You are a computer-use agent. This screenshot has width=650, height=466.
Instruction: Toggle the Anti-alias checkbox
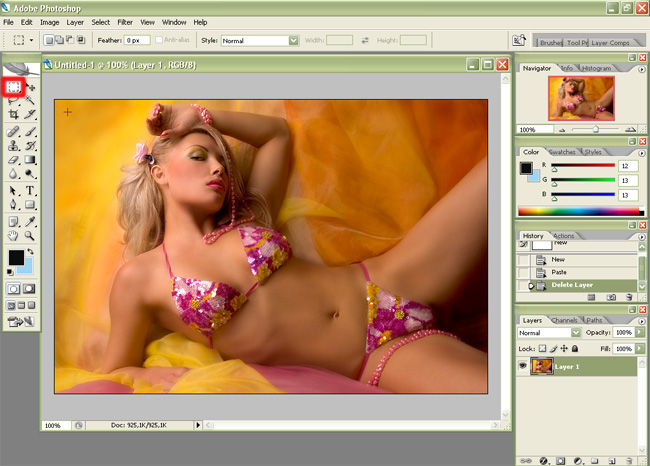click(159, 40)
